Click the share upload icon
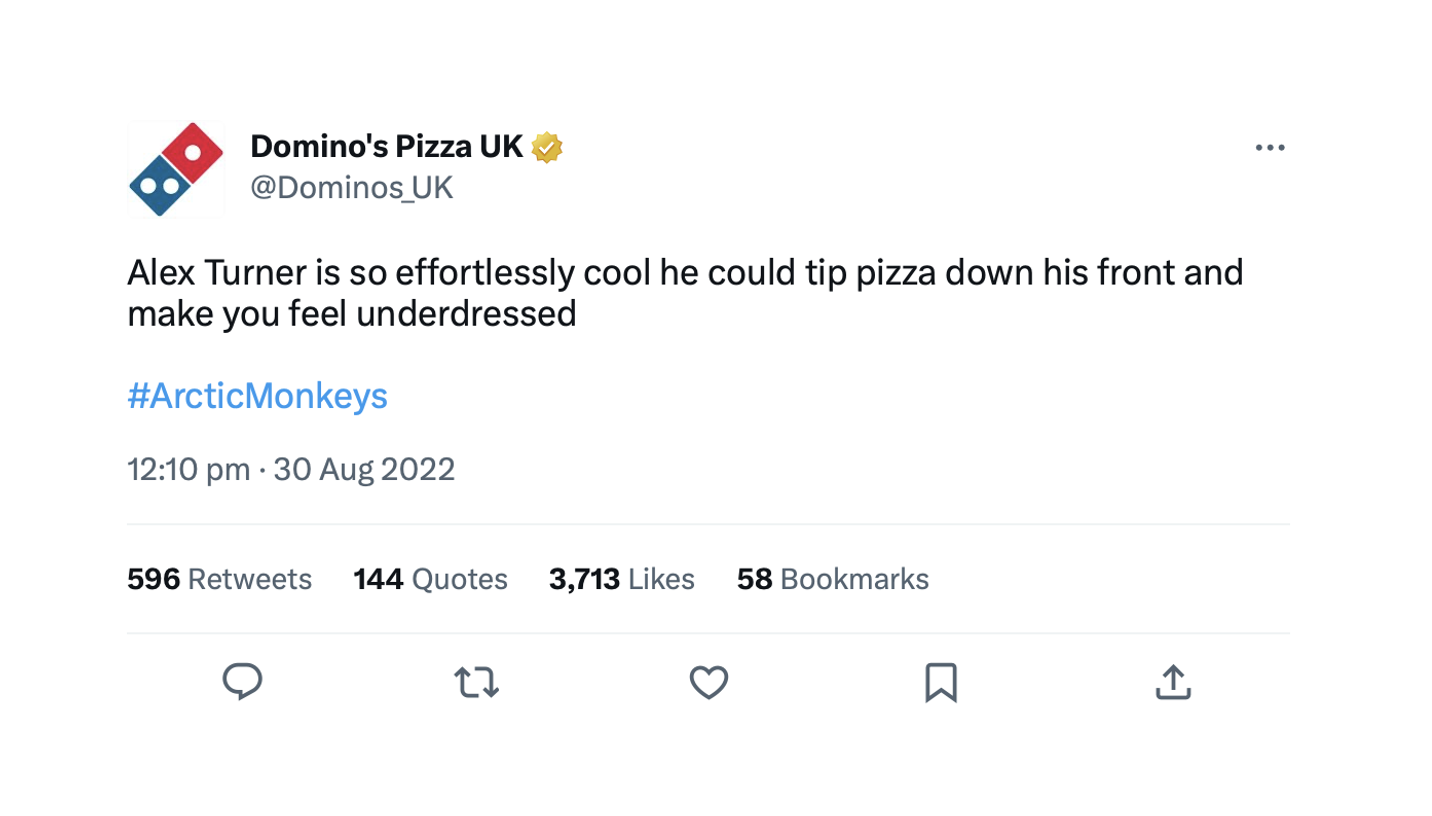The height and width of the screenshot is (816, 1432). [1174, 682]
